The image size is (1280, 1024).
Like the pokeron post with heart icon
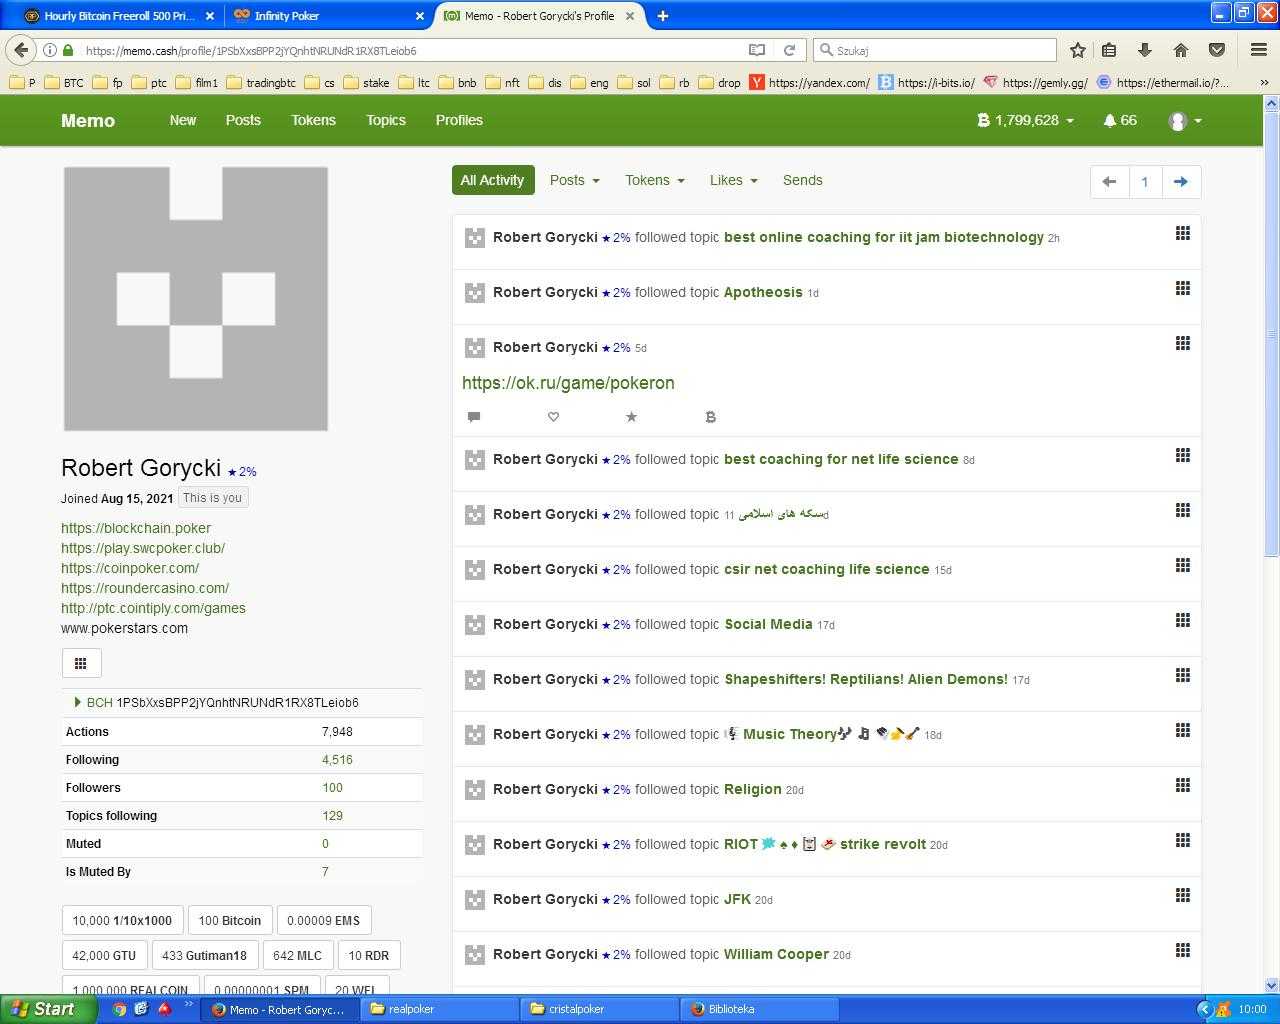[x=553, y=417]
